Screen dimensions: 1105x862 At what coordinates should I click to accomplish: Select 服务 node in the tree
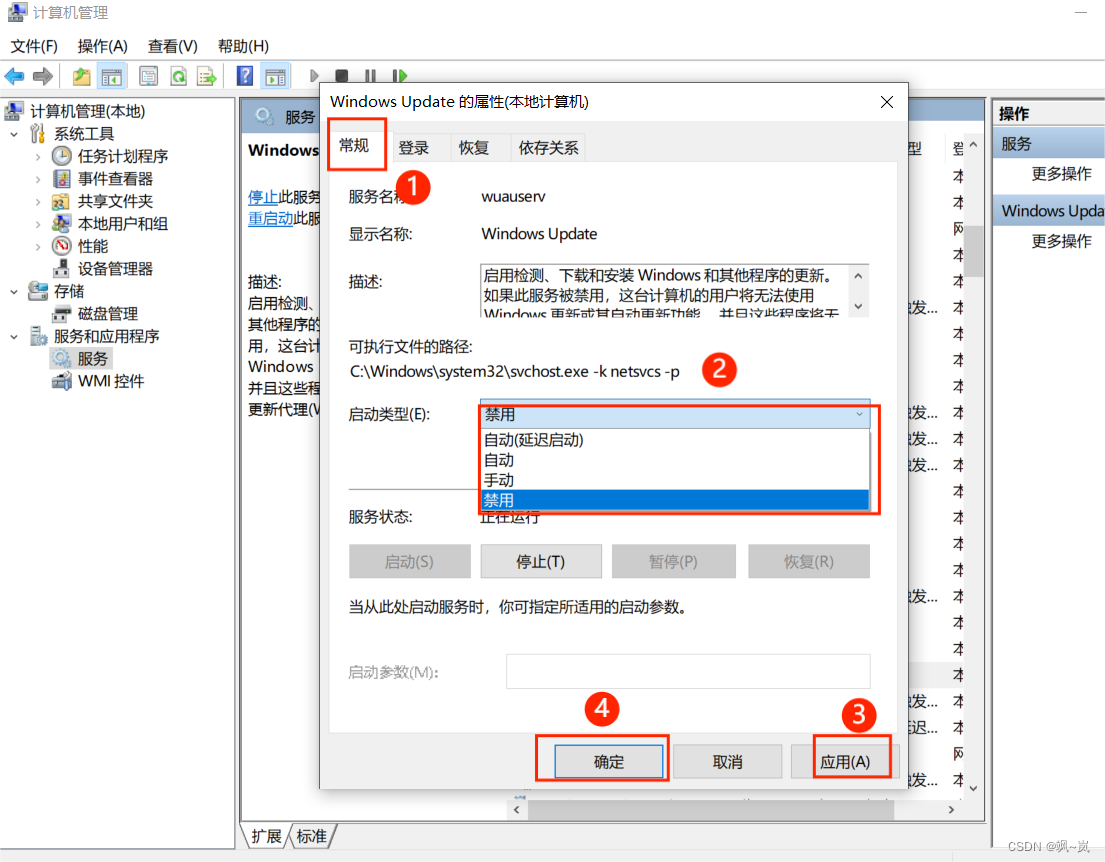click(x=92, y=359)
